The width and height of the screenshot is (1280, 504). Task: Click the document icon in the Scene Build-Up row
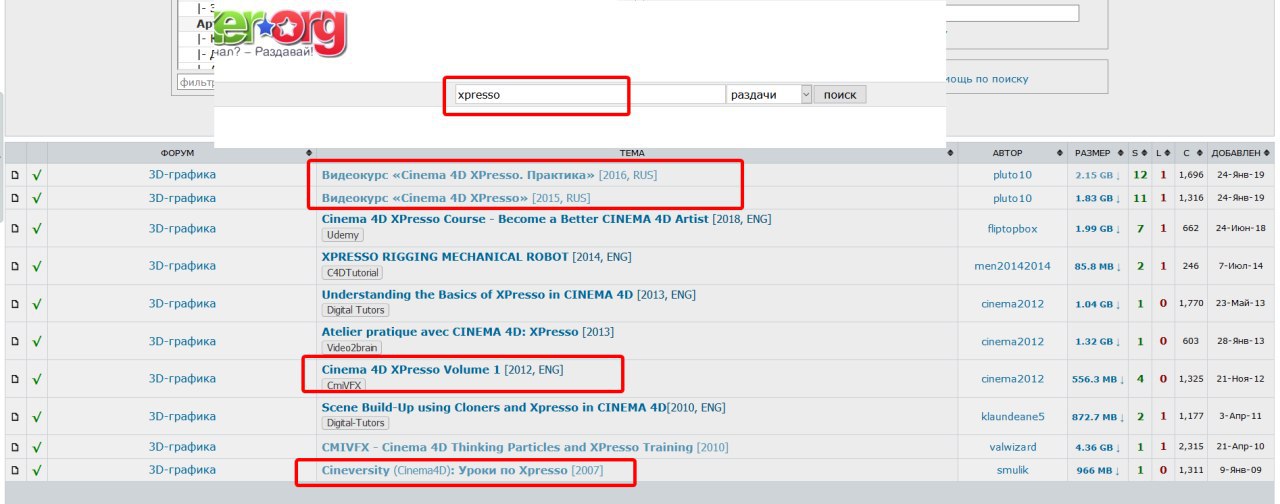coord(15,416)
